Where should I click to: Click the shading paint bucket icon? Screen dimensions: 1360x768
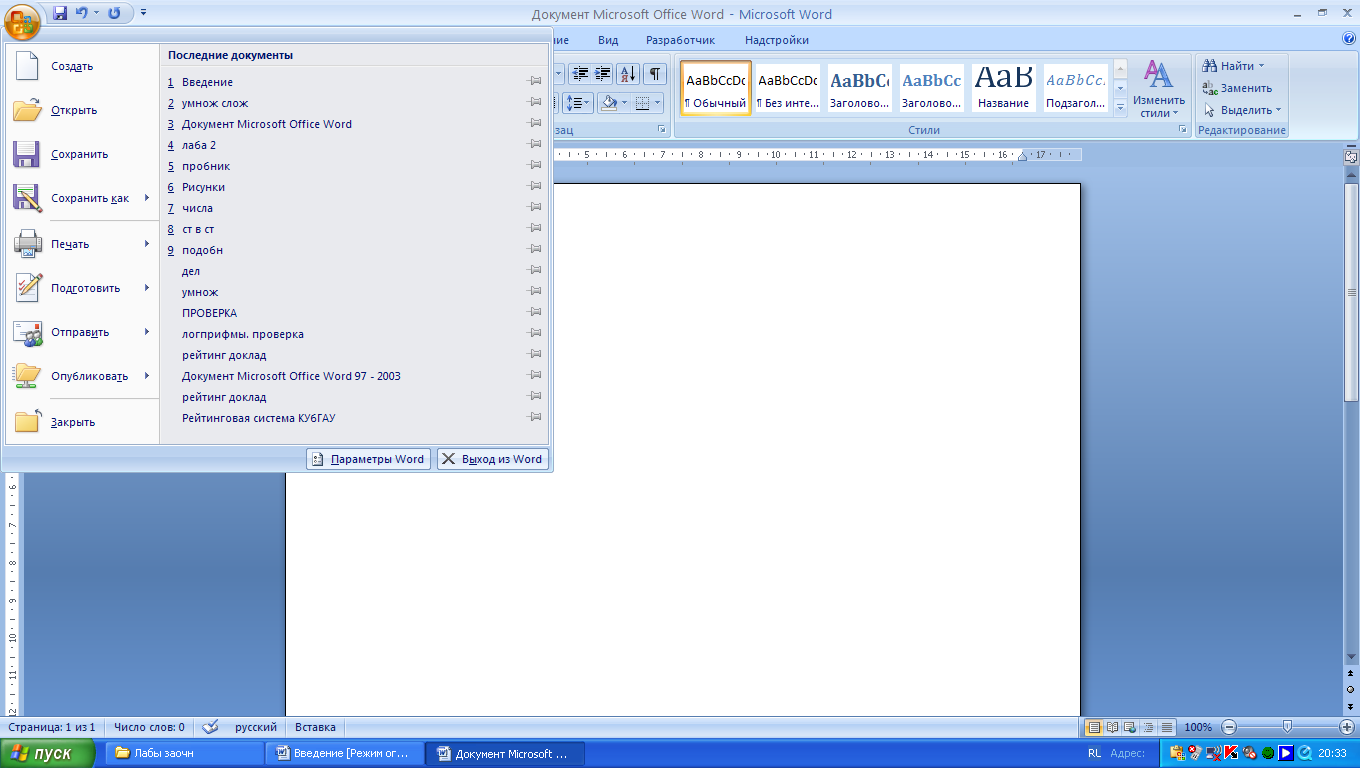(609, 102)
